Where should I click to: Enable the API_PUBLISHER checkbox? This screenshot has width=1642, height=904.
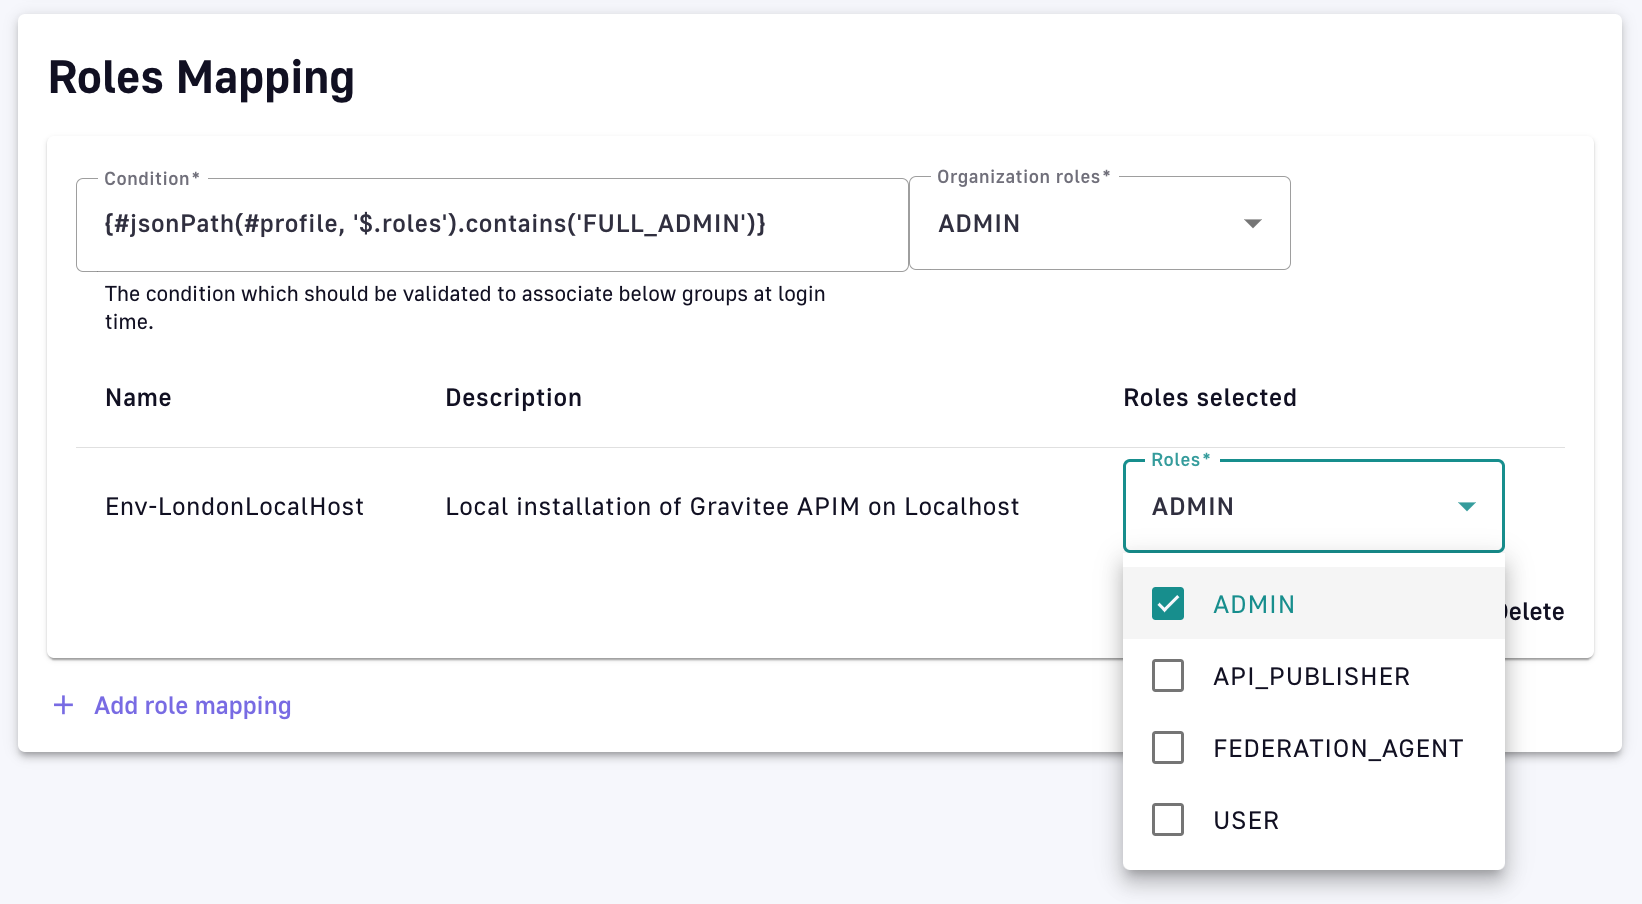coord(1168,676)
